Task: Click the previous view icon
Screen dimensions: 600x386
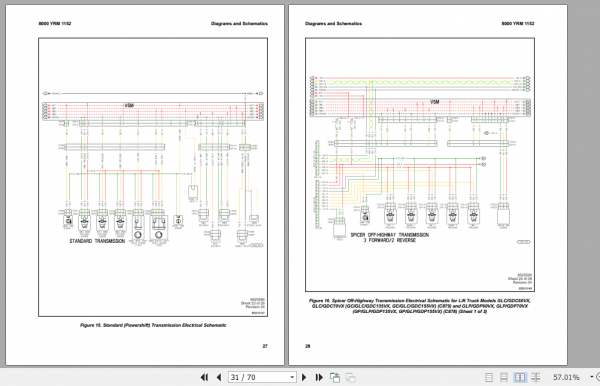Action: coord(335,378)
